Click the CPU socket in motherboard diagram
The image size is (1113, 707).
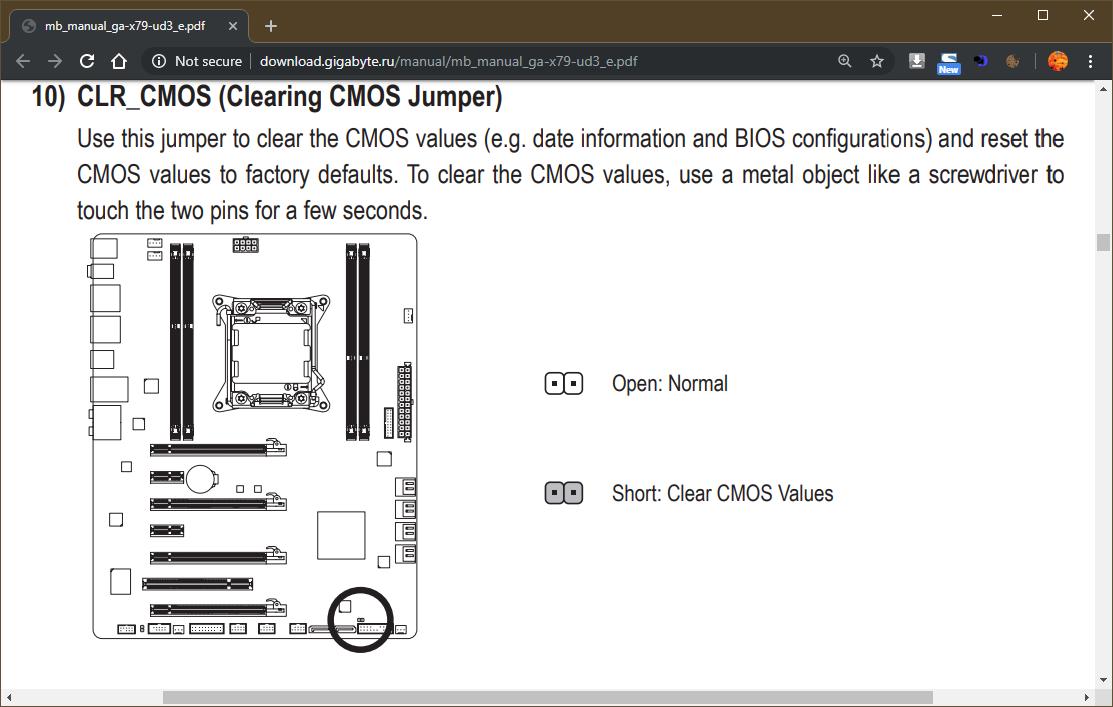(x=270, y=354)
